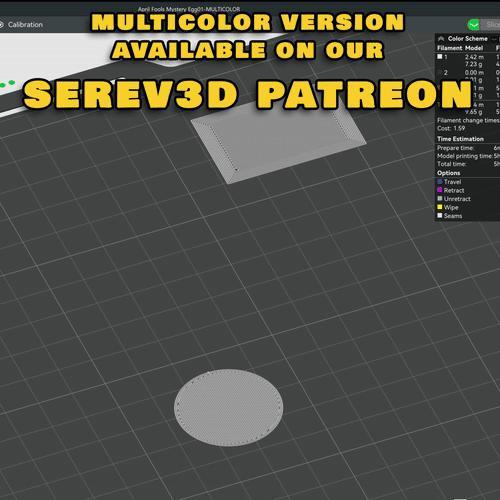Click the Filament change times line
This screenshot has width=500, height=500.
tap(468, 120)
